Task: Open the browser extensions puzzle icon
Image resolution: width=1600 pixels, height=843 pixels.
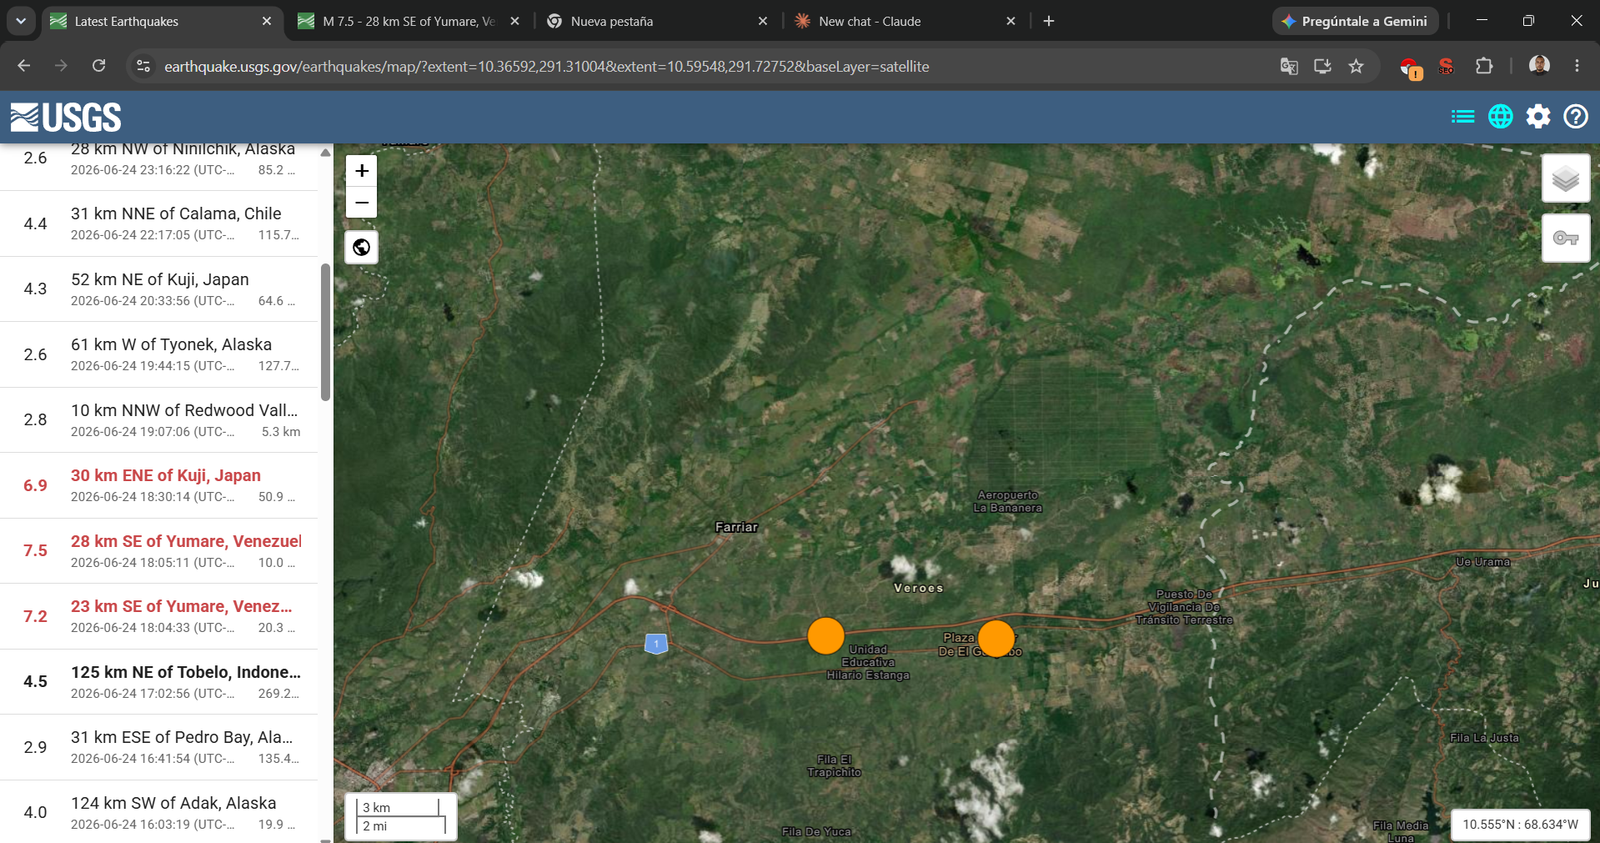Action: point(1484,66)
